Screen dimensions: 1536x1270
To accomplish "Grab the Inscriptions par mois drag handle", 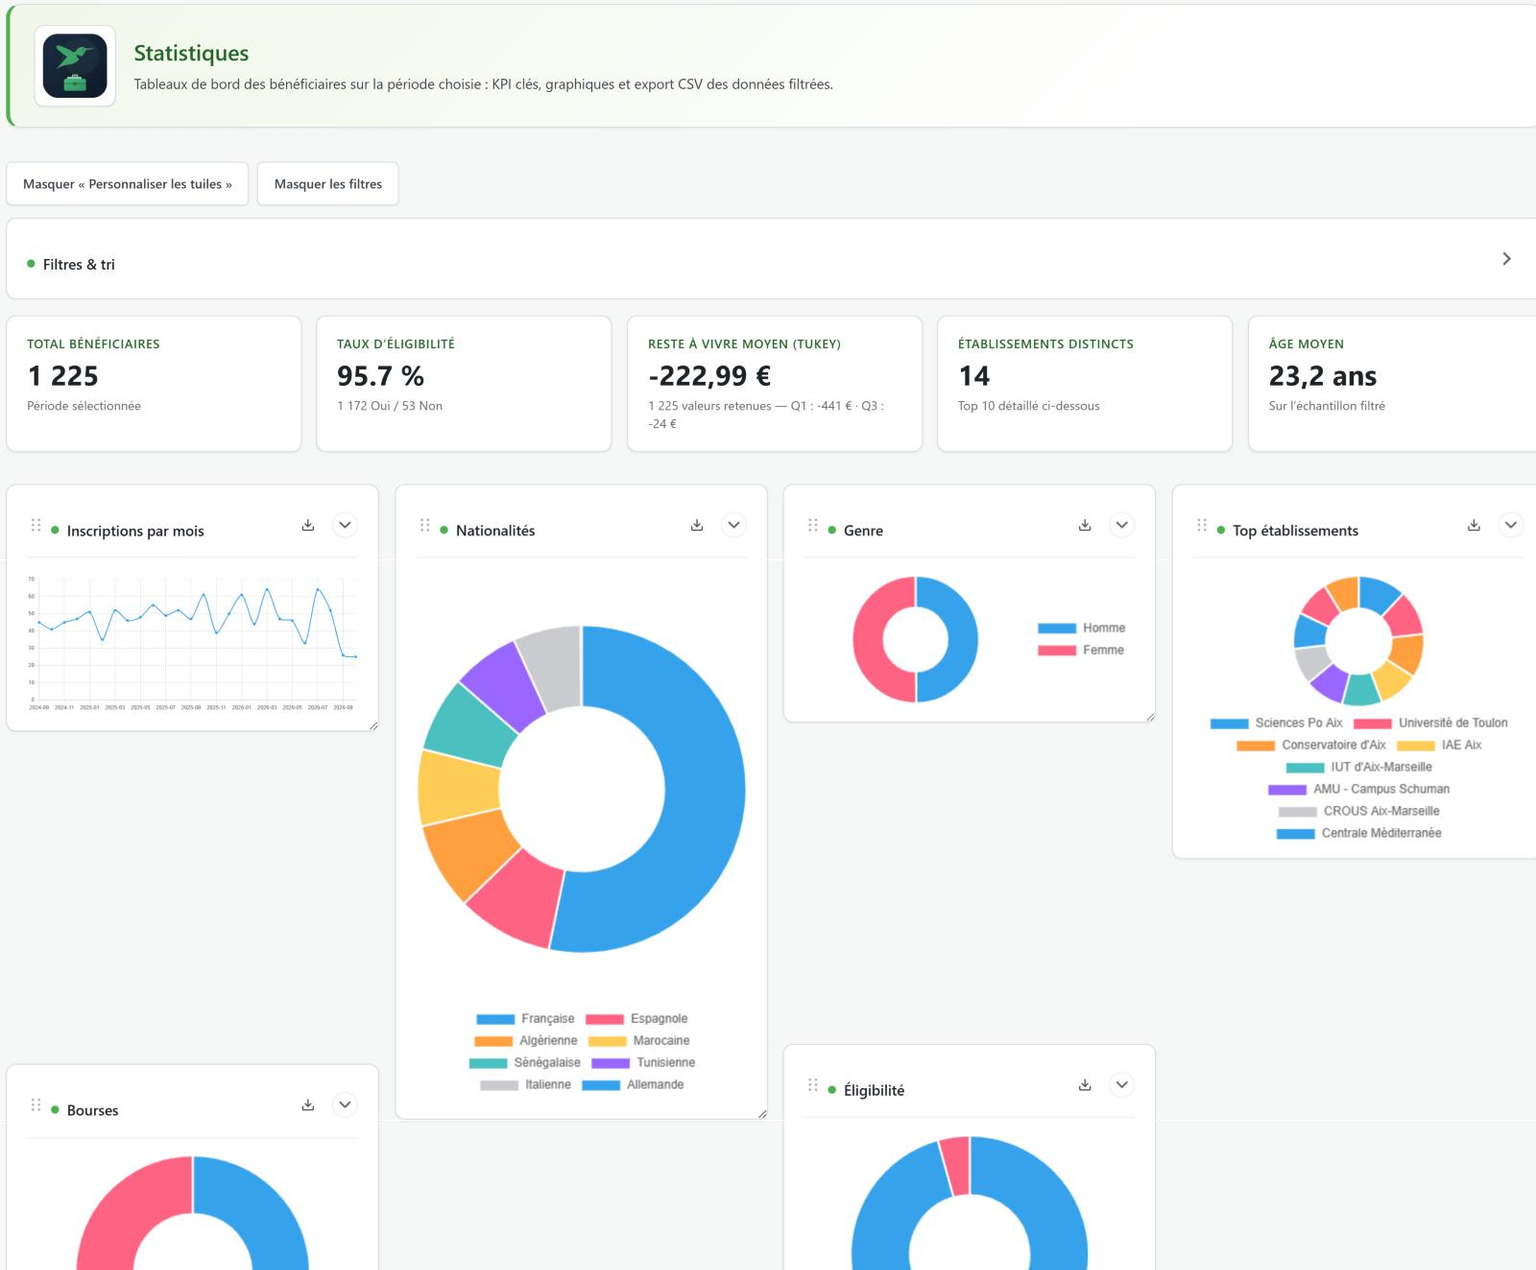I will pos(36,525).
